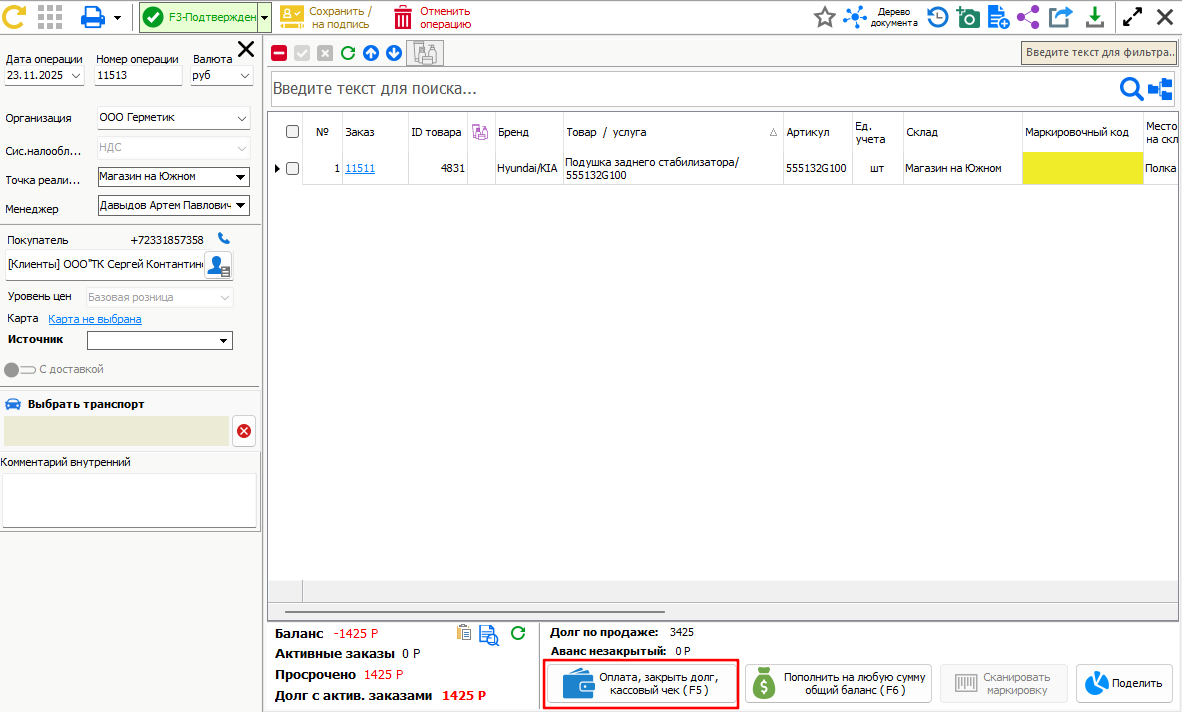Open the order link 11511
This screenshot has width=1182, height=712.
click(x=360, y=168)
